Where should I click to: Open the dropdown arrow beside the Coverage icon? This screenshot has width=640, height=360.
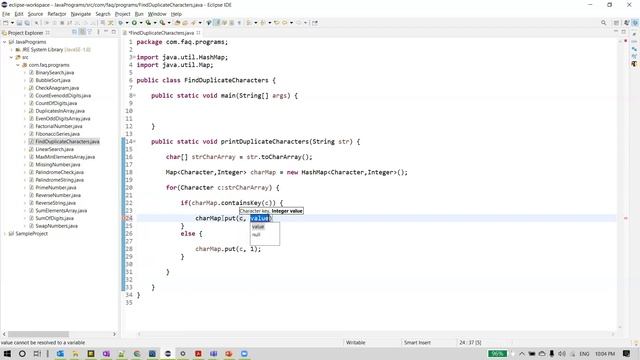[155, 23]
